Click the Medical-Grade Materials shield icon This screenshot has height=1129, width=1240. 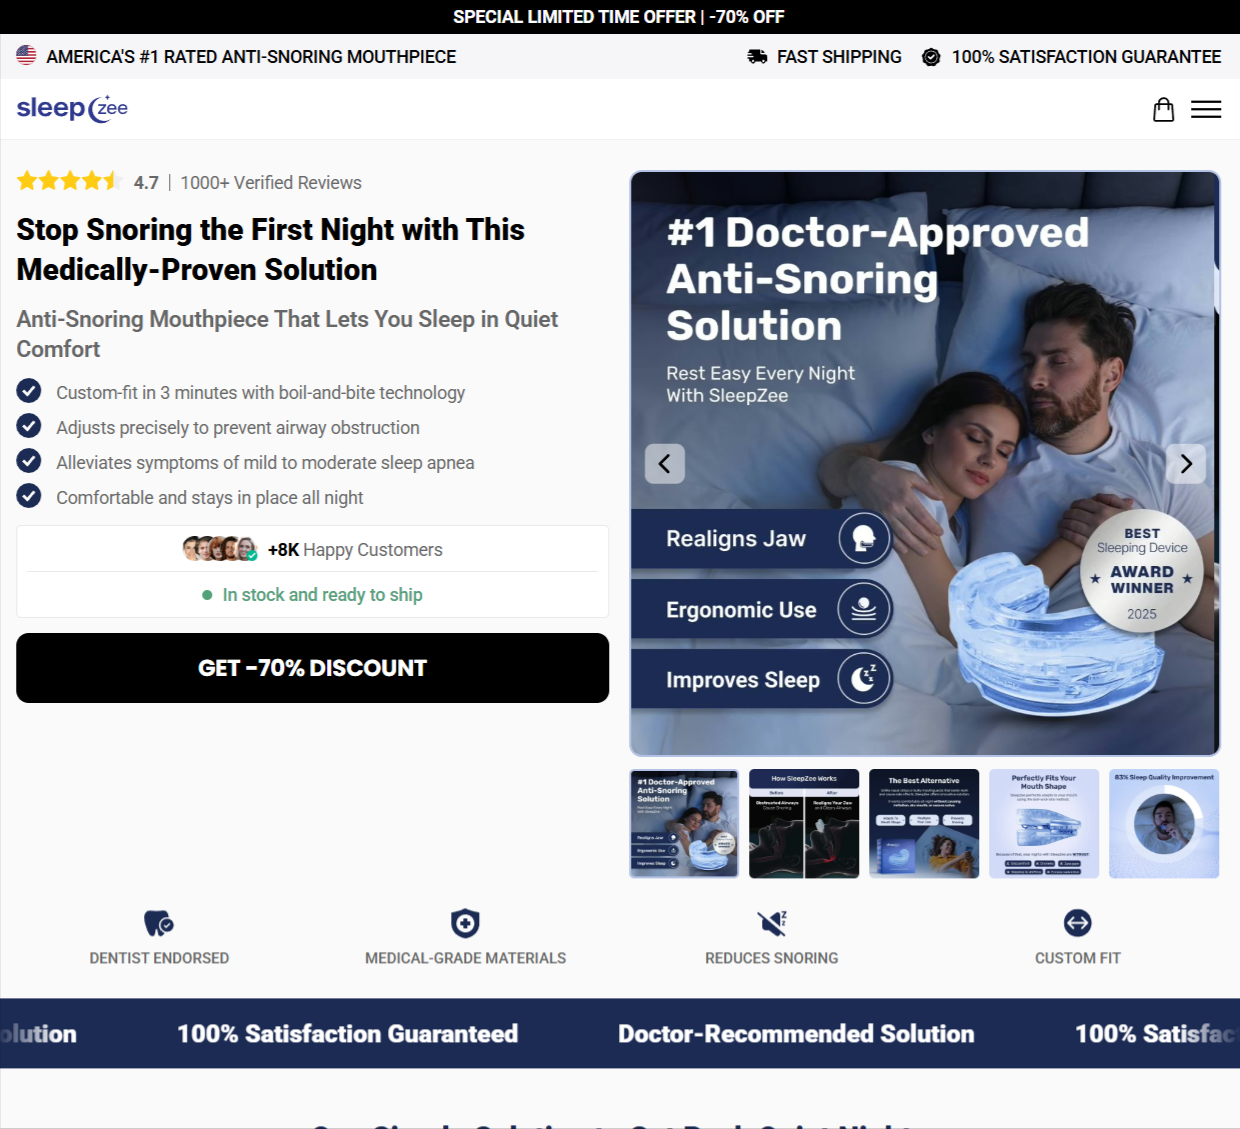click(465, 923)
